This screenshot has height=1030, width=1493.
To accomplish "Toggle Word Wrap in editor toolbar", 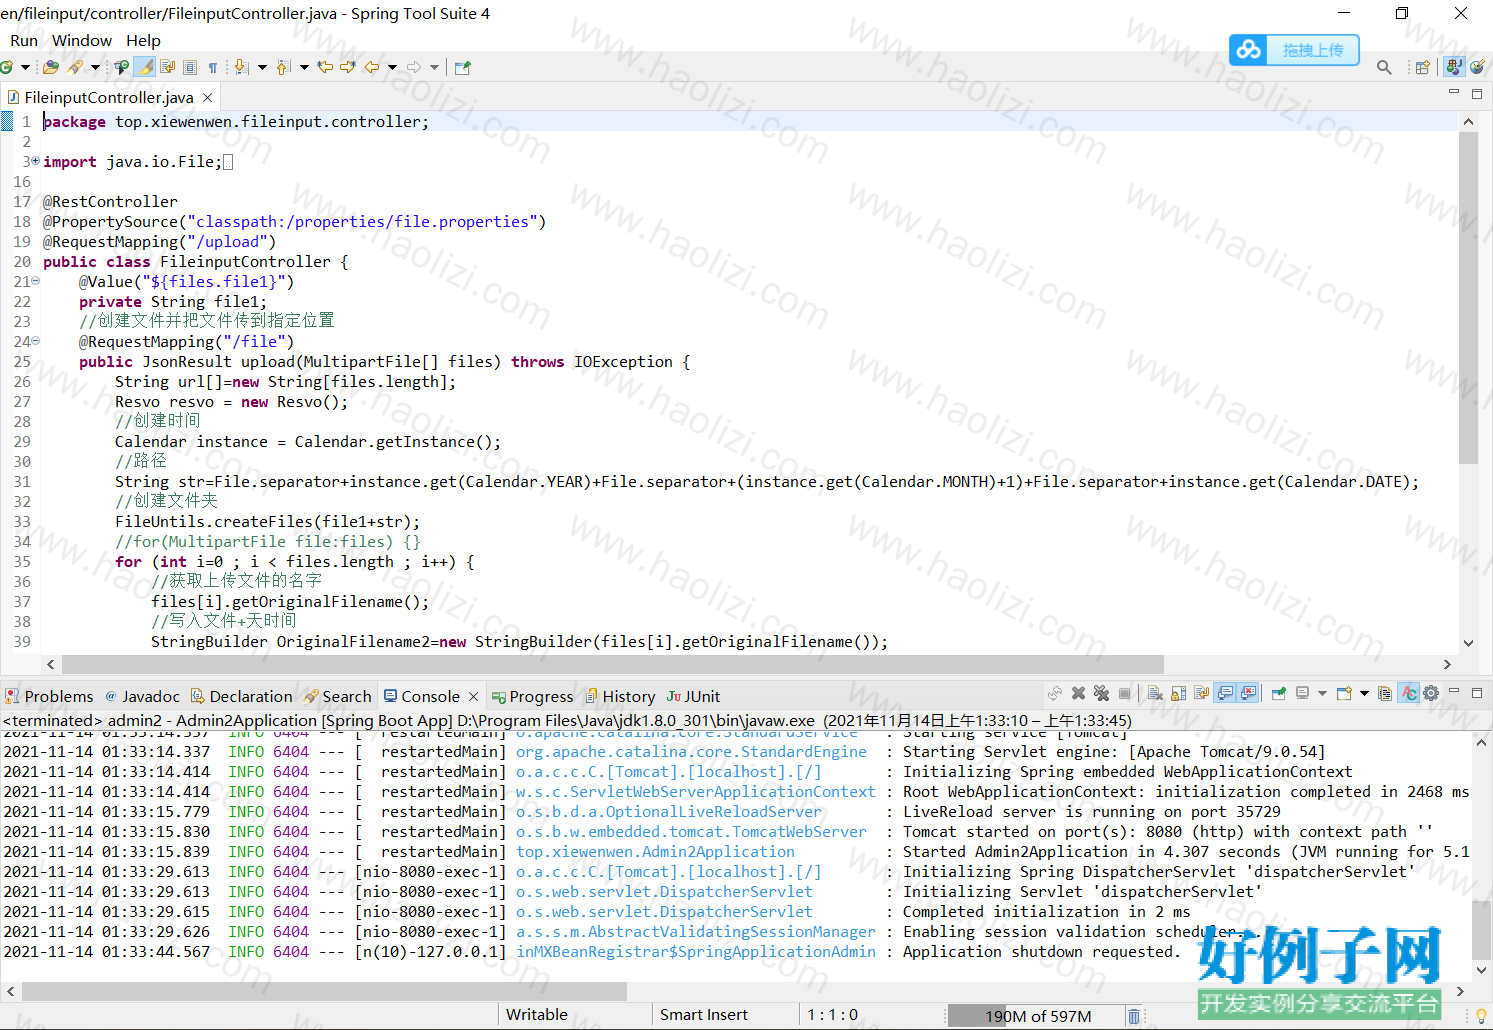I will click(x=168, y=67).
